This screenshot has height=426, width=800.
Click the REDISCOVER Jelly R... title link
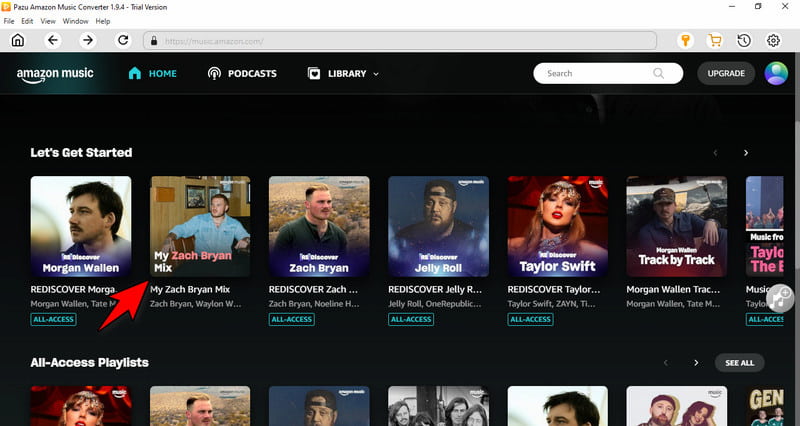[x=435, y=289]
